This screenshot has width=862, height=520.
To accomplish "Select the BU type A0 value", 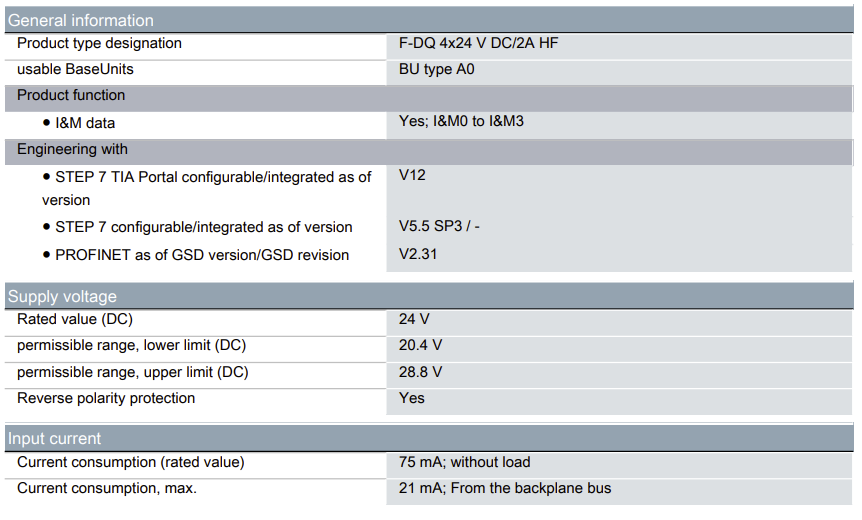I will [x=438, y=70].
